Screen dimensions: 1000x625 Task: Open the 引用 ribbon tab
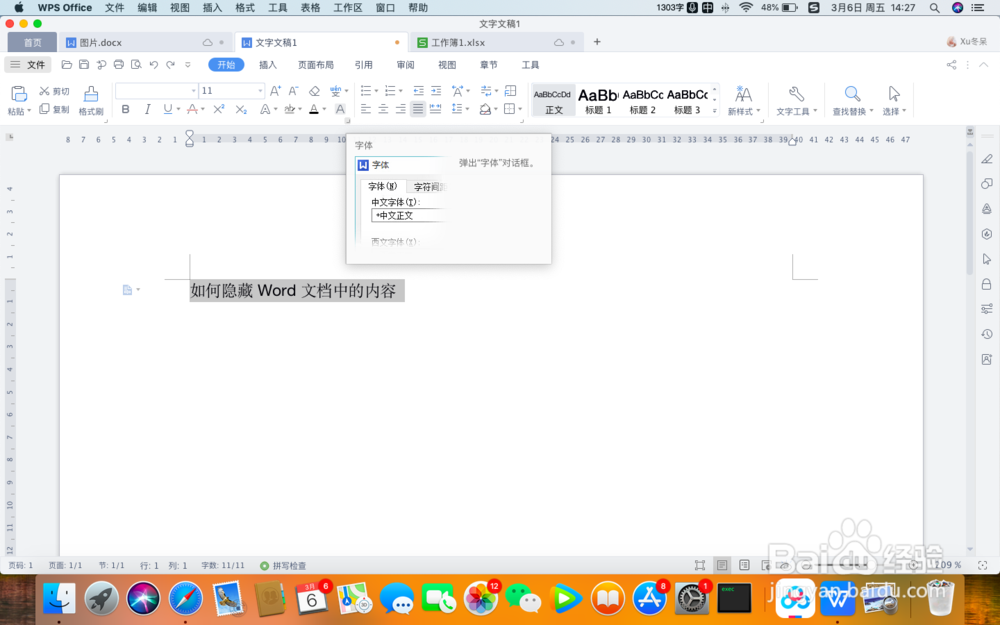pyautogui.click(x=364, y=64)
